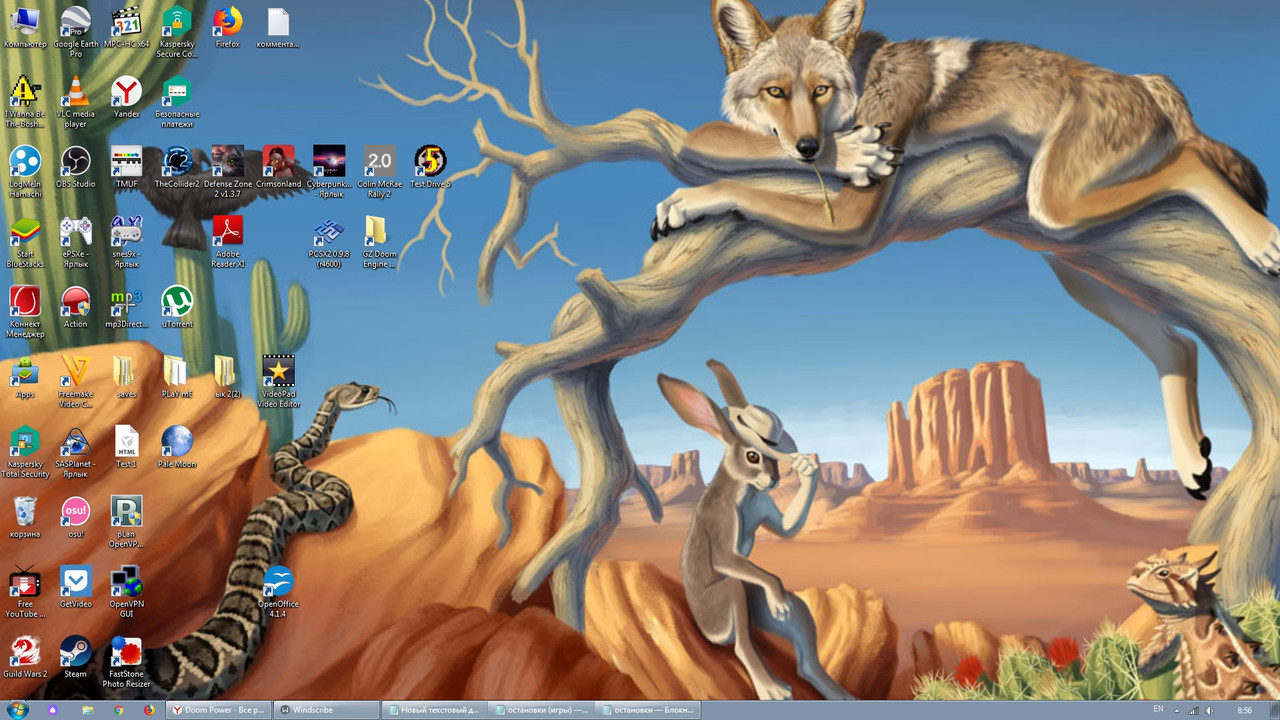Click the Pale Moon browser icon

177,447
